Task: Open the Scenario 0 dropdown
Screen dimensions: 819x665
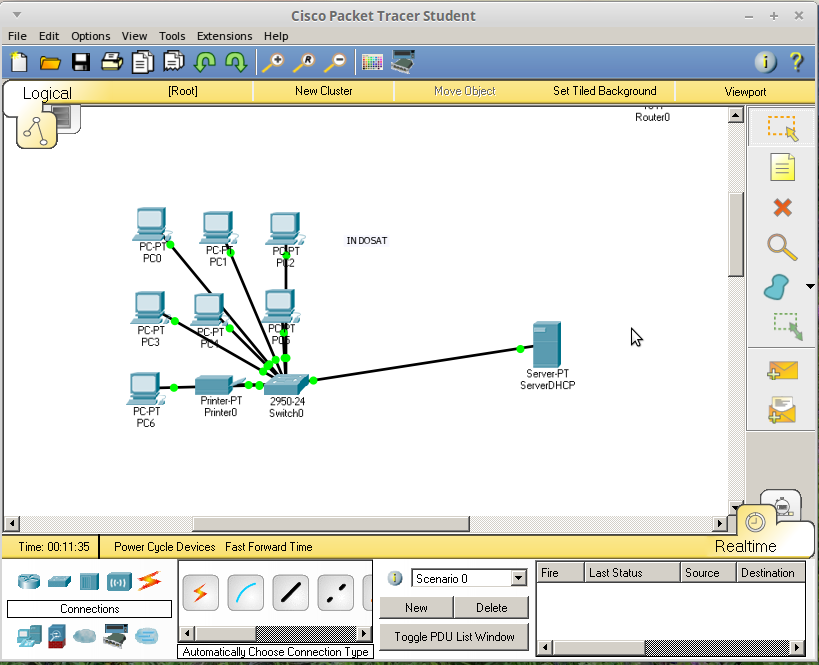Action: coord(468,578)
